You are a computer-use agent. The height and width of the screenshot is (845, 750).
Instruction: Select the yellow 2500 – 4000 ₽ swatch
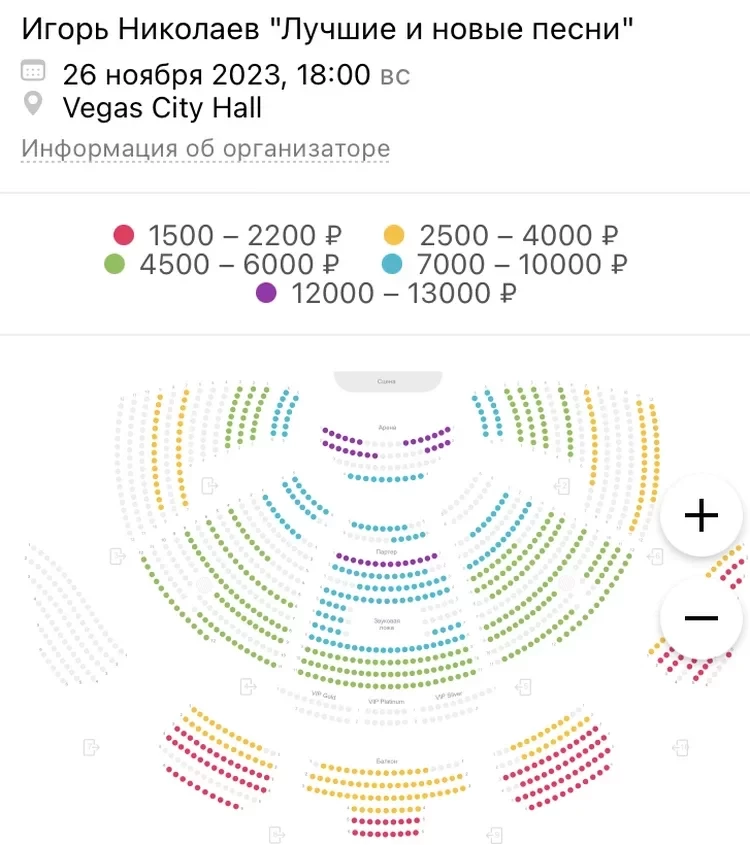point(394,236)
